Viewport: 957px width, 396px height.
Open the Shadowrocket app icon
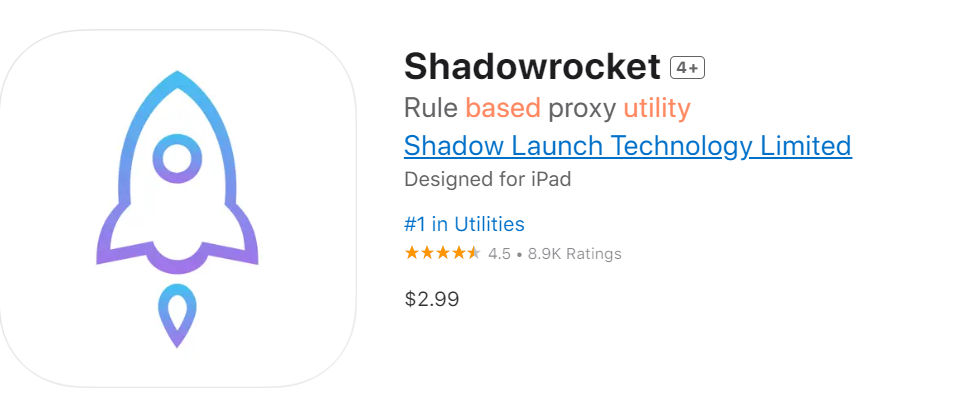pyautogui.click(x=178, y=209)
